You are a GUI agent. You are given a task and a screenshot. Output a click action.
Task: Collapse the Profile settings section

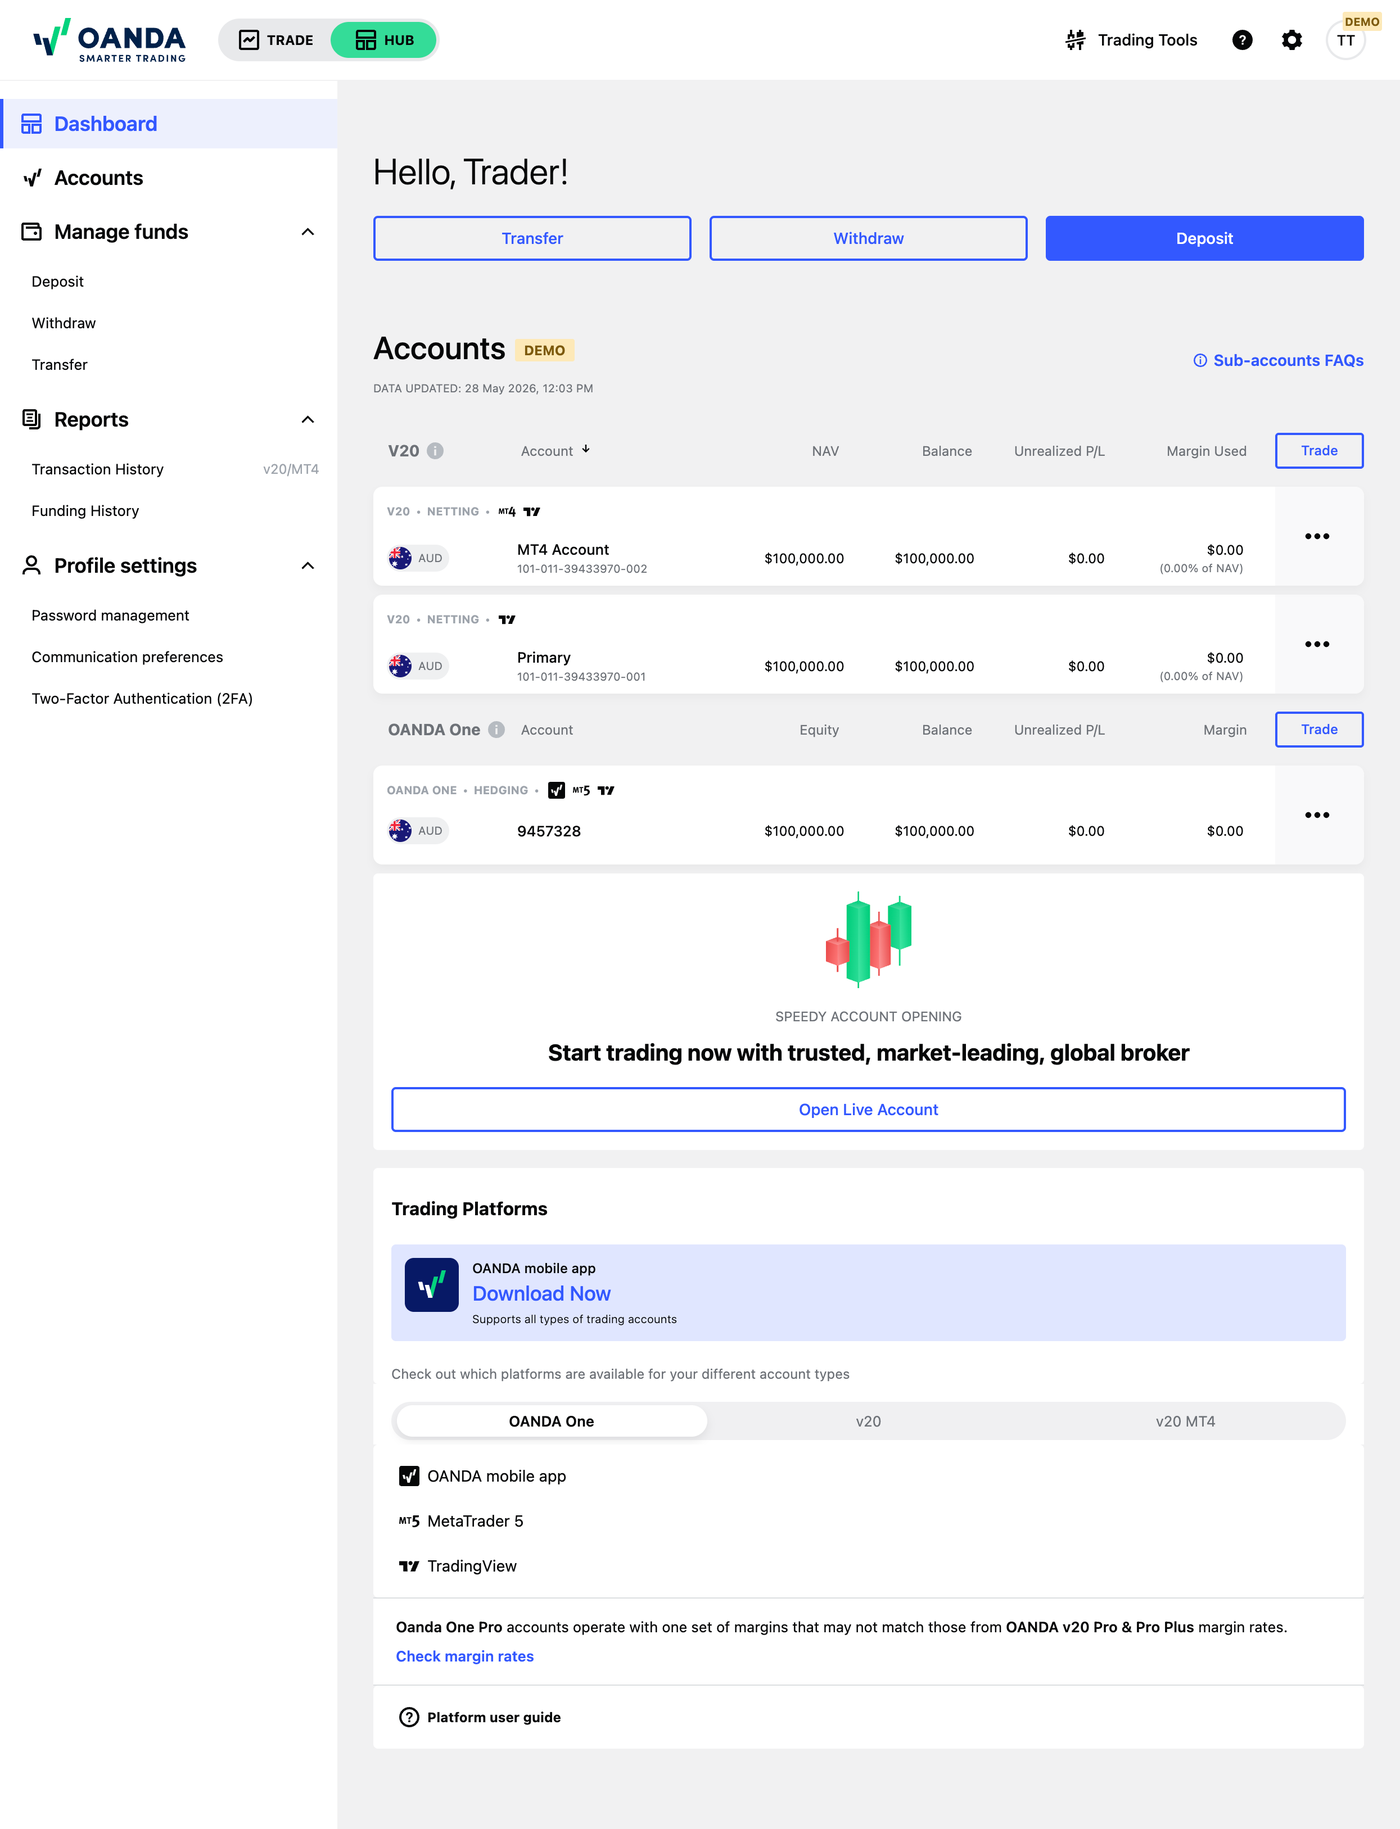point(308,566)
